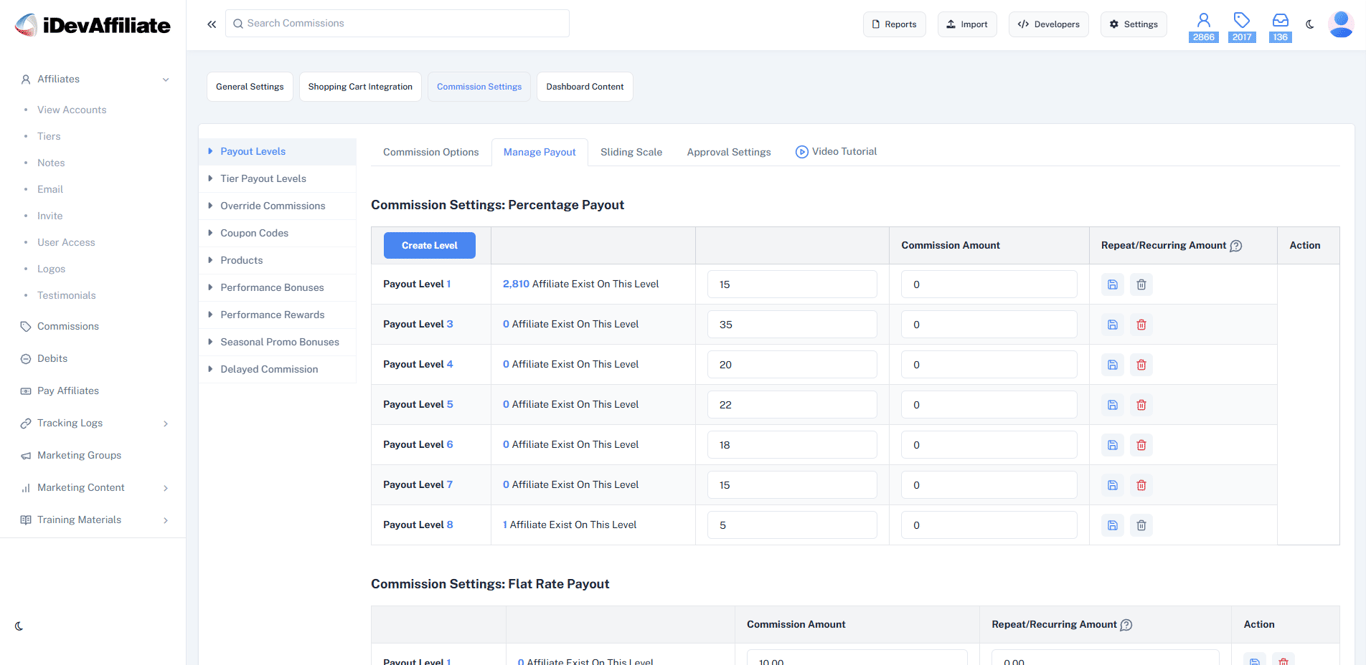Collapse the sidebar with the double-chevron icon
Viewport: 1366px width, 665px height.
pyautogui.click(x=211, y=23)
